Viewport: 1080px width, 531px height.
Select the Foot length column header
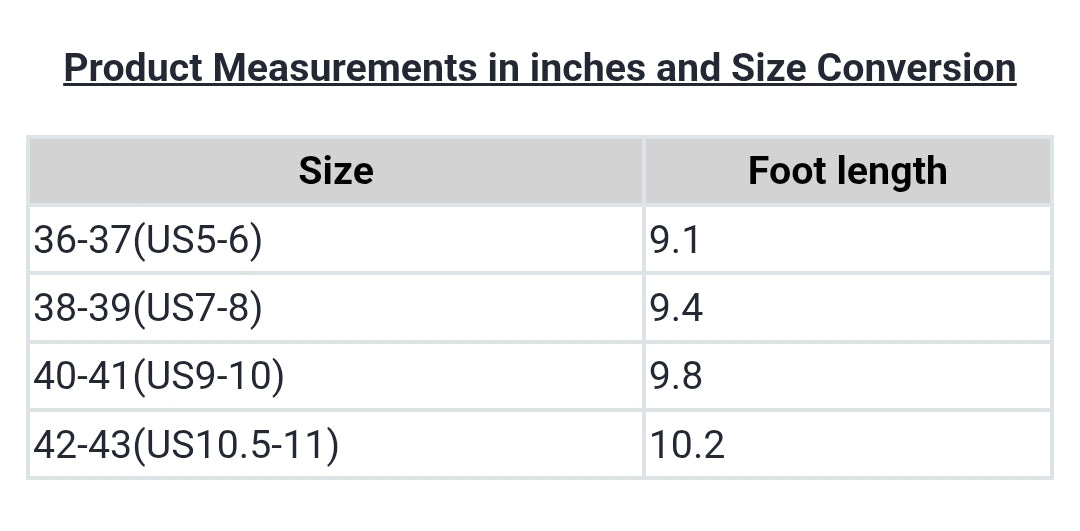tap(847, 171)
